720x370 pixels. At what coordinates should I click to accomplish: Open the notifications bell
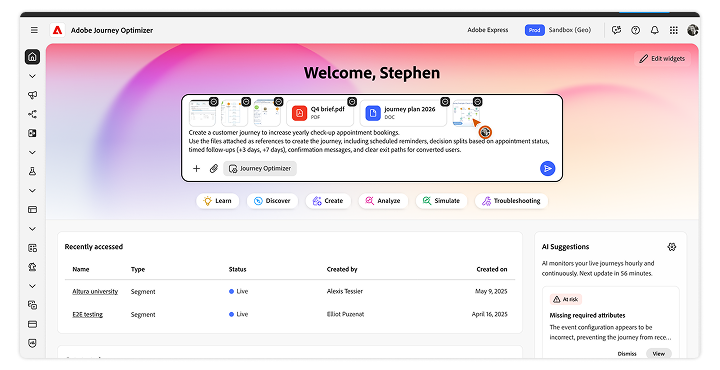click(x=655, y=30)
